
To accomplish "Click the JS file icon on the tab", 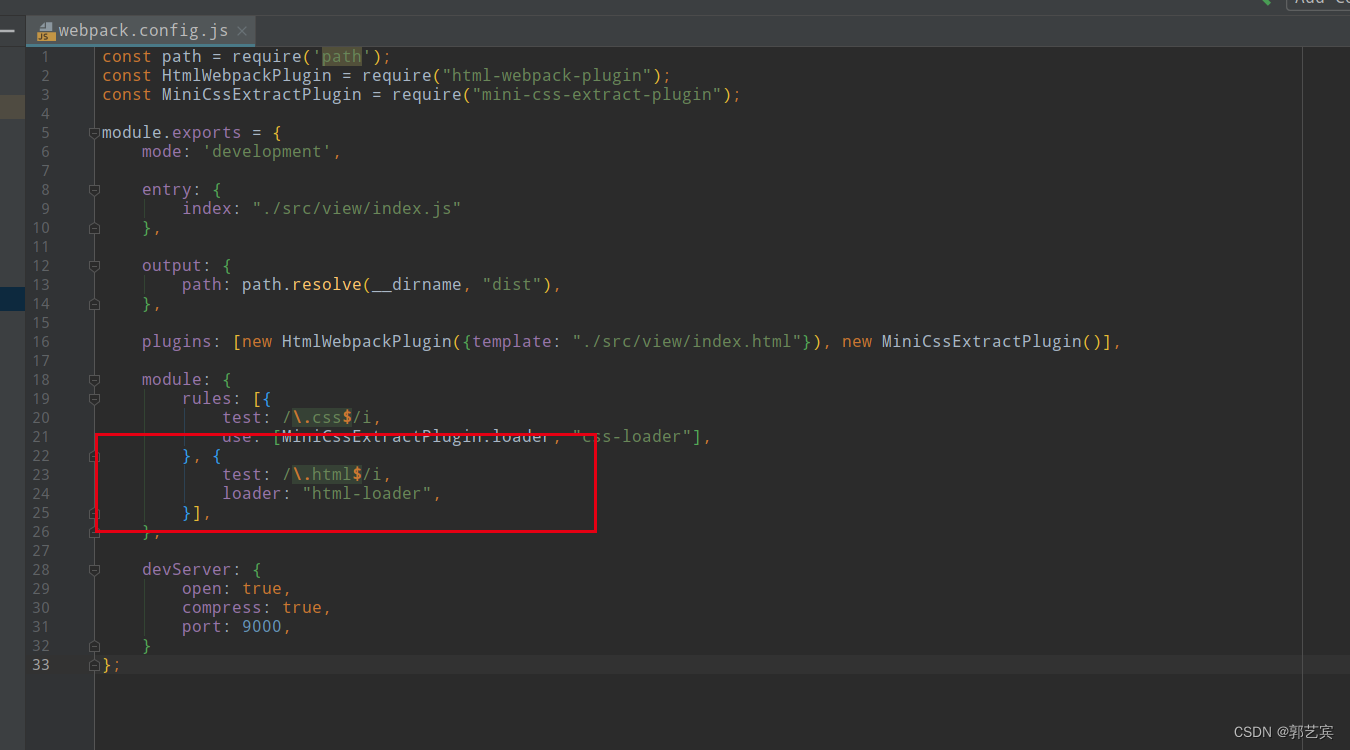I will (45, 31).
